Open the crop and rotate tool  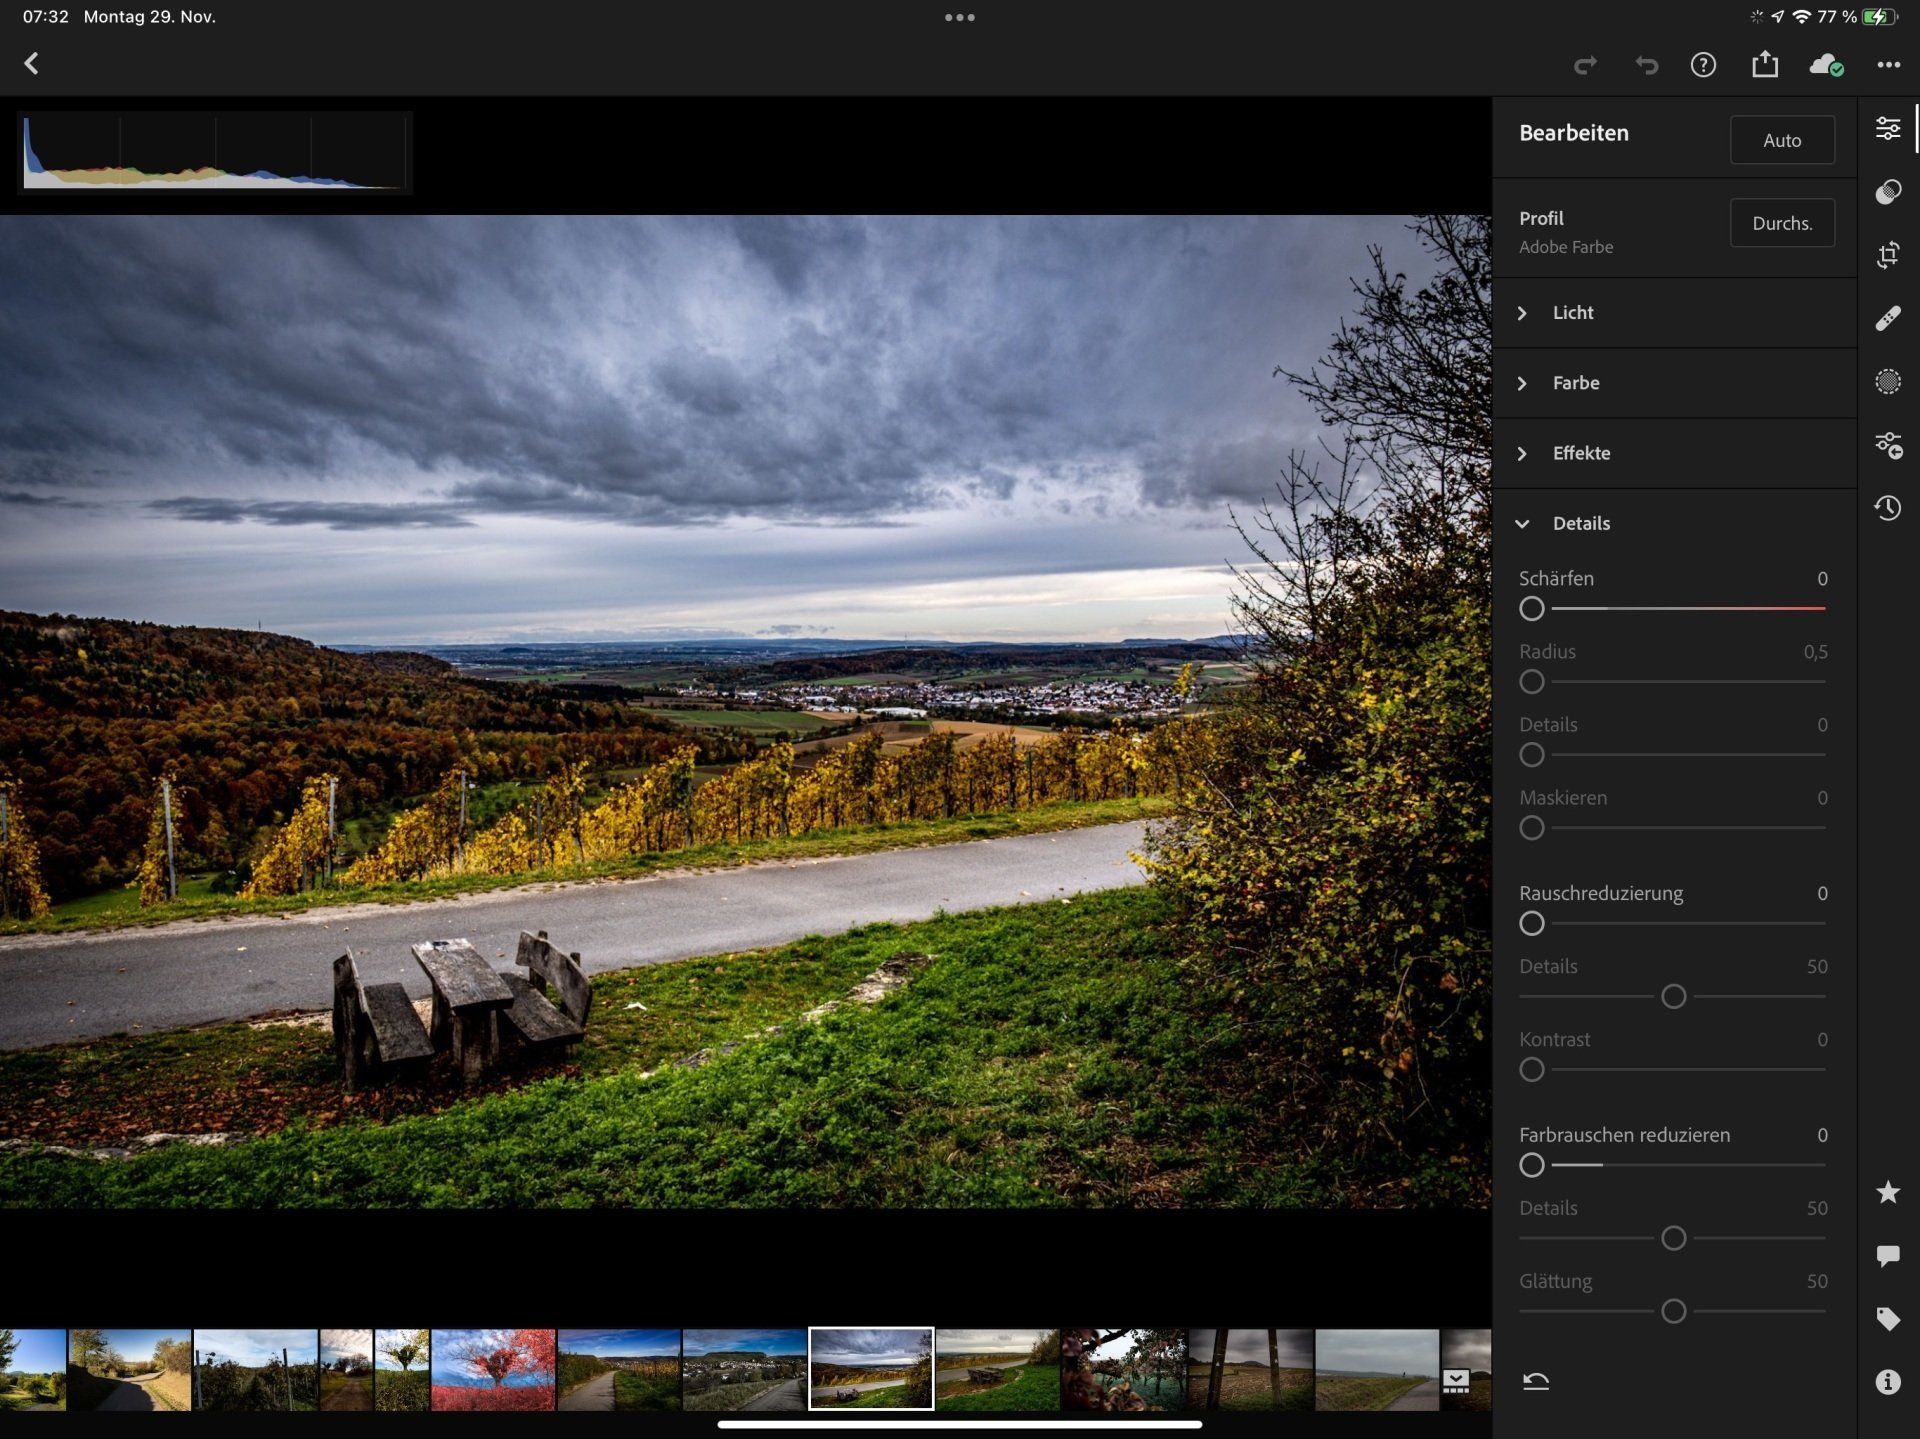click(1887, 255)
